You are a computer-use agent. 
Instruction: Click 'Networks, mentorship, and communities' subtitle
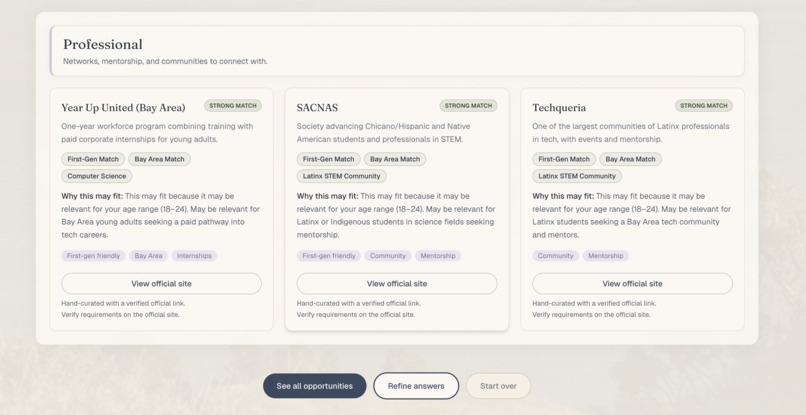[x=165, y=61]
